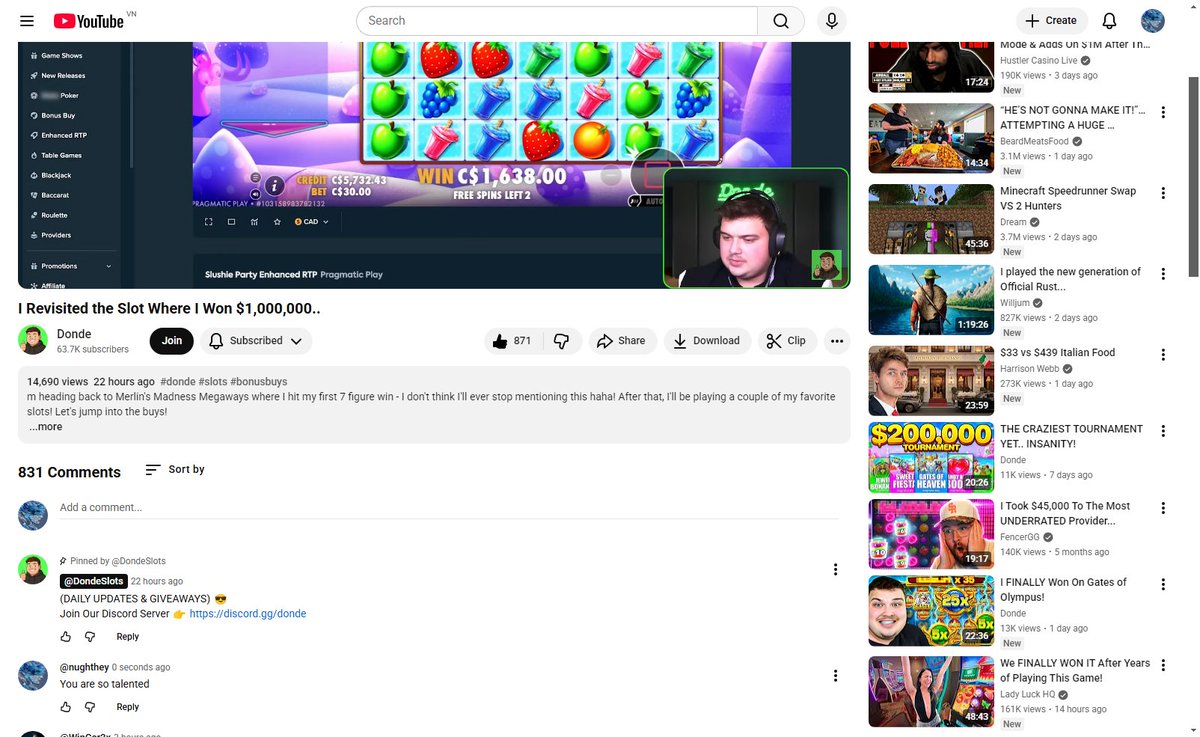
Task: Open Gates of Olympus video title
Action: point(1063,590)
